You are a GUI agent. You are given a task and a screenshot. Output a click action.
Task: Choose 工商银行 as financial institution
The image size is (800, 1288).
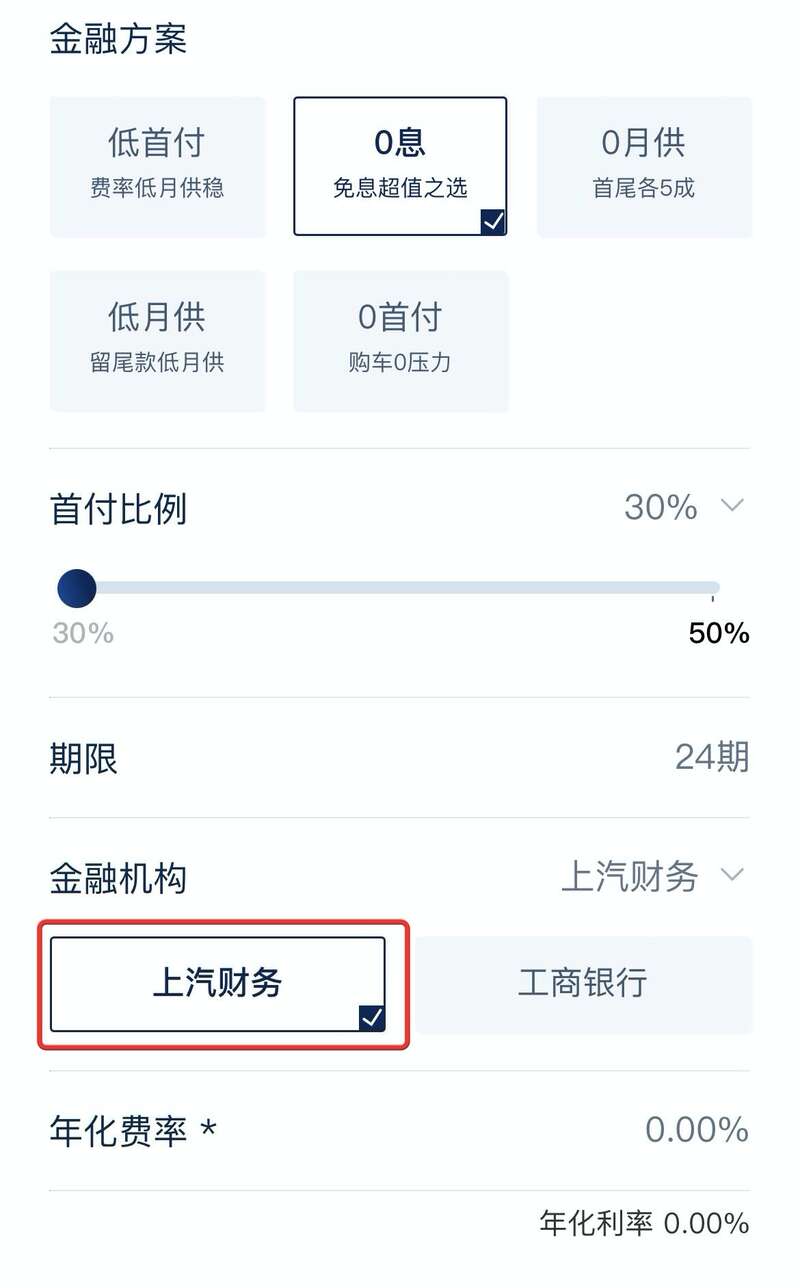tap(583, 984)
